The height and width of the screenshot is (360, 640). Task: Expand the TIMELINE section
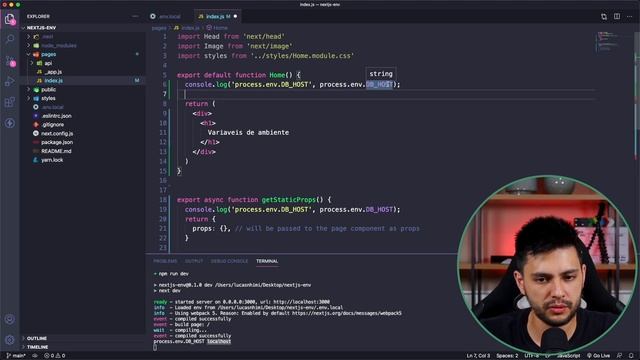(x=37, y=347)
